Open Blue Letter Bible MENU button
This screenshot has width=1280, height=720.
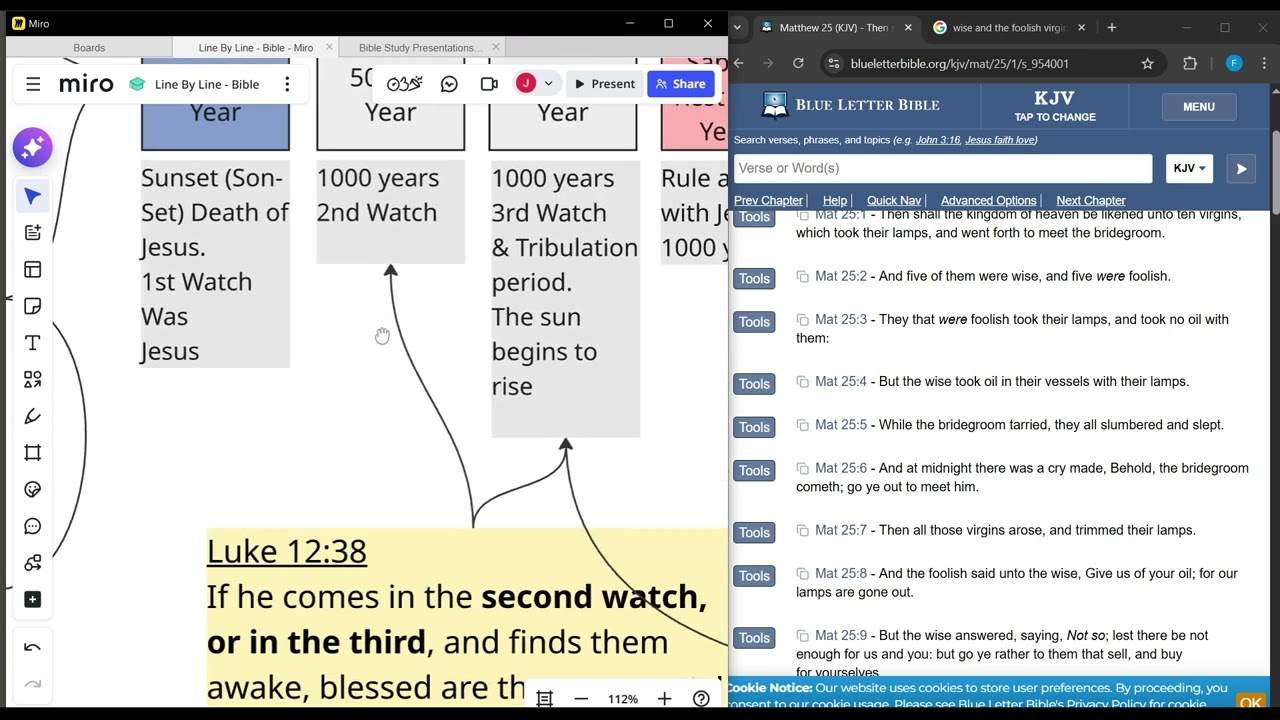point(1198,107)
